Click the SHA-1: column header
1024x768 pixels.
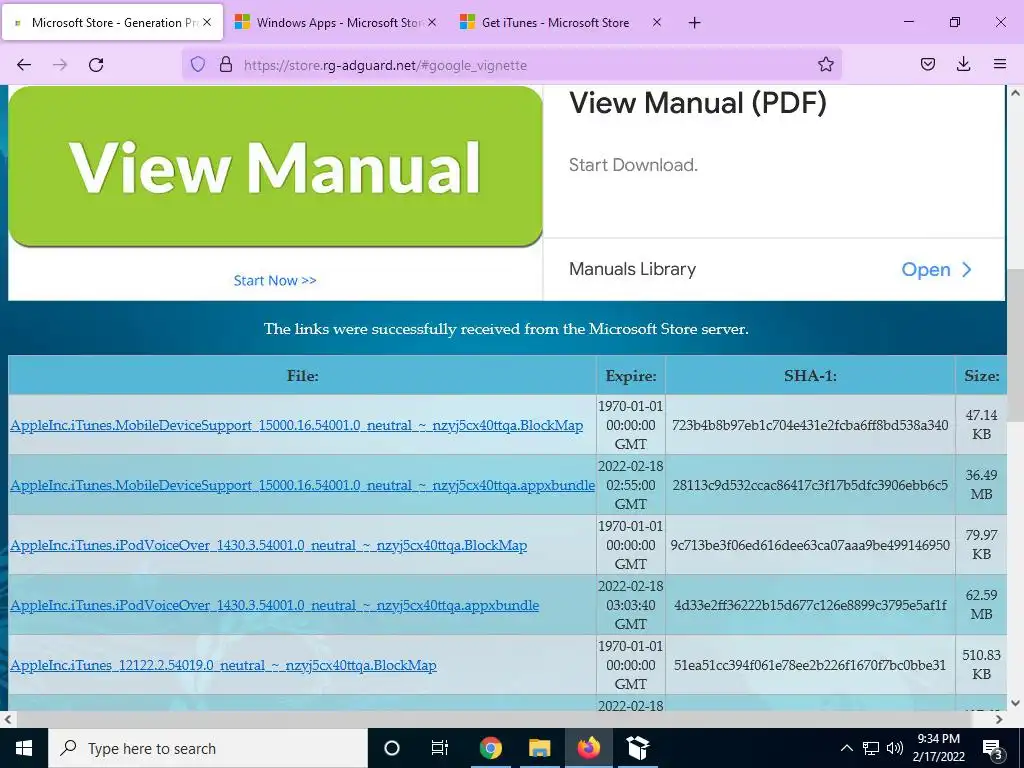click(x=810, y=376)
